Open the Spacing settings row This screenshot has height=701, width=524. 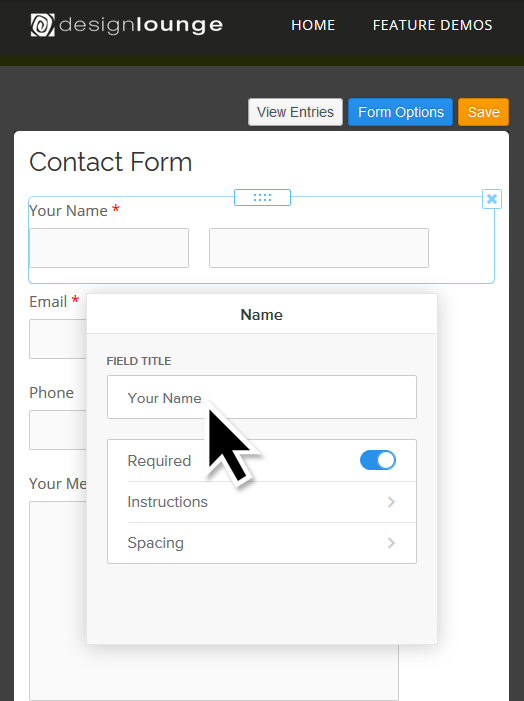[x=262, y=543]
